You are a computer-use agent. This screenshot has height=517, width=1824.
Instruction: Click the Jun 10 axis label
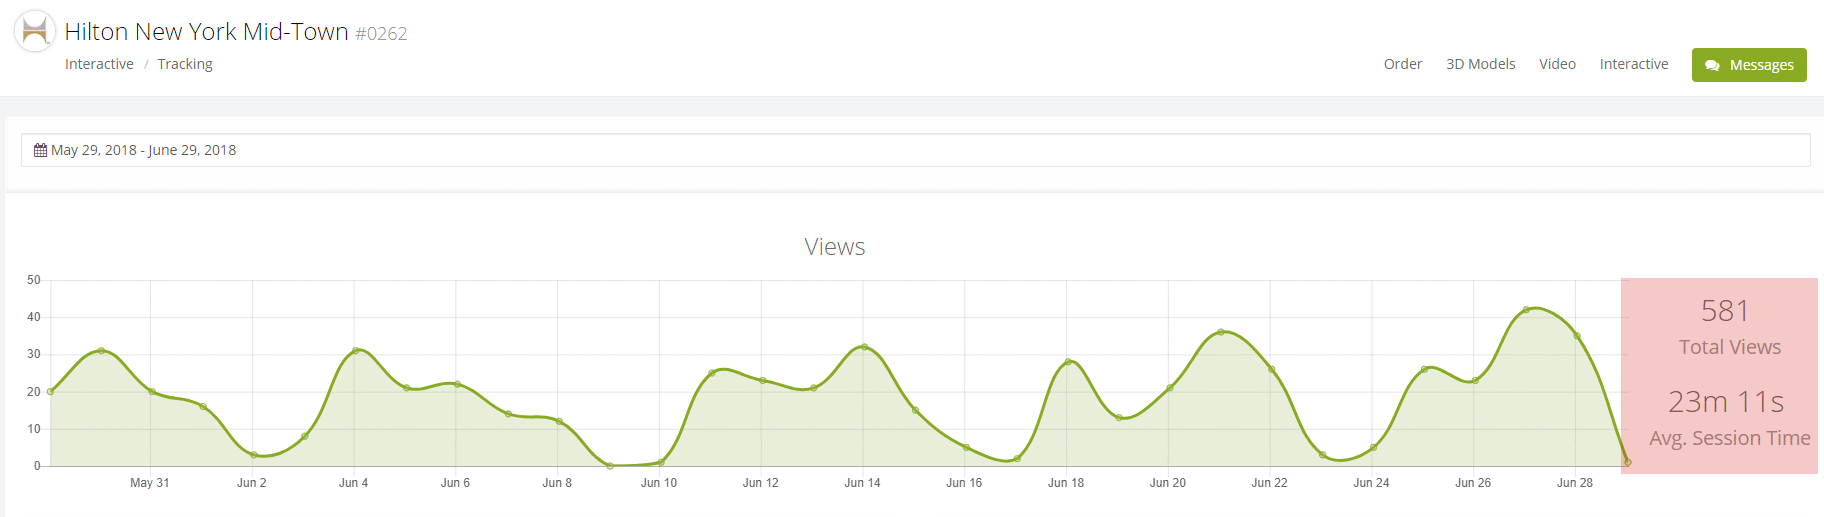(x=659, y=483)
